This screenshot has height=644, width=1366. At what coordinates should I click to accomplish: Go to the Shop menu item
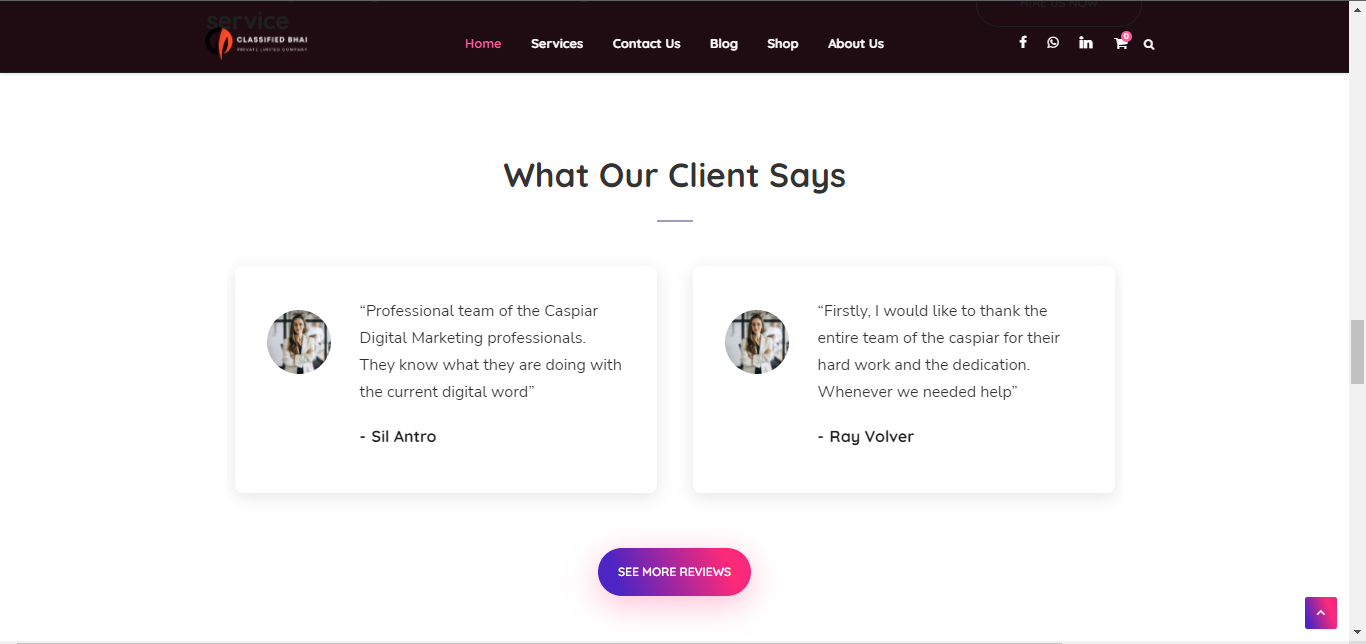[x=783, y=43]
